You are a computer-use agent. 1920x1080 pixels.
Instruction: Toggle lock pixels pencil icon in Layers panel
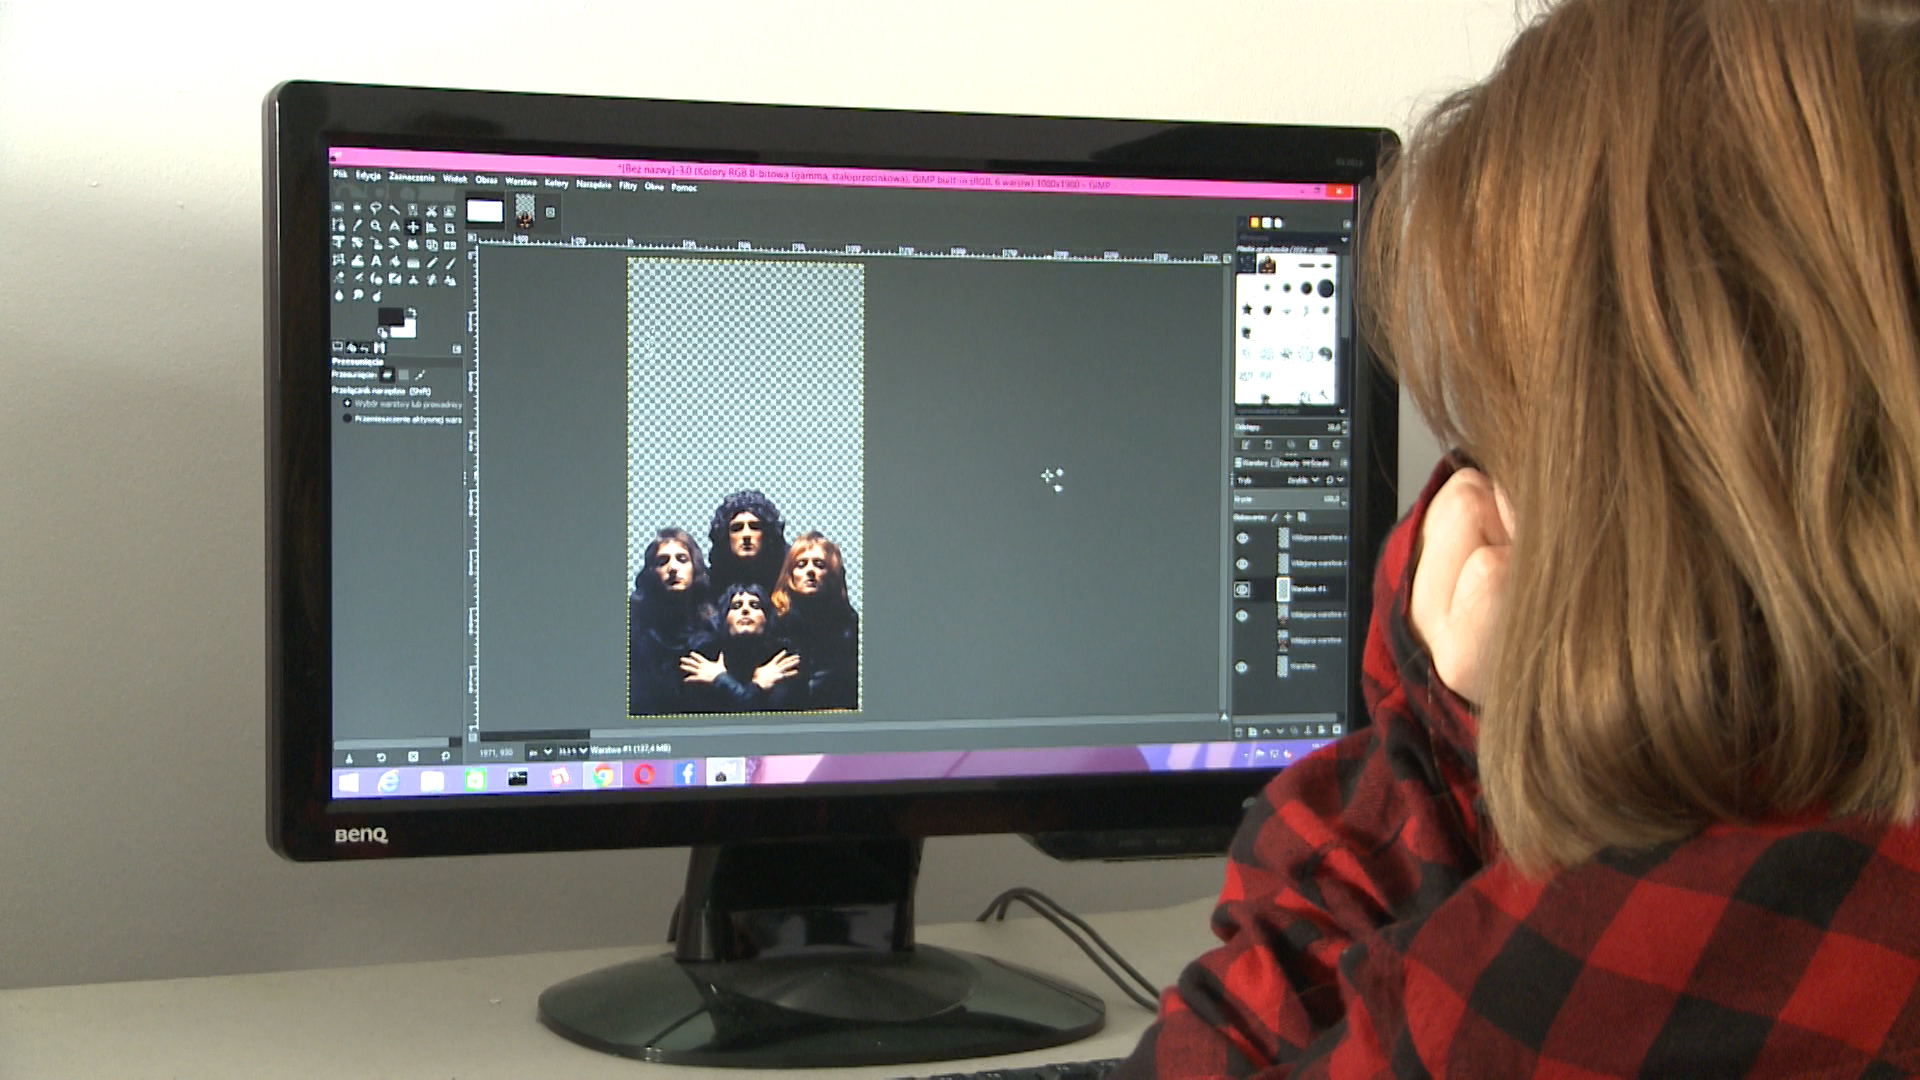tap(1275, 517)
